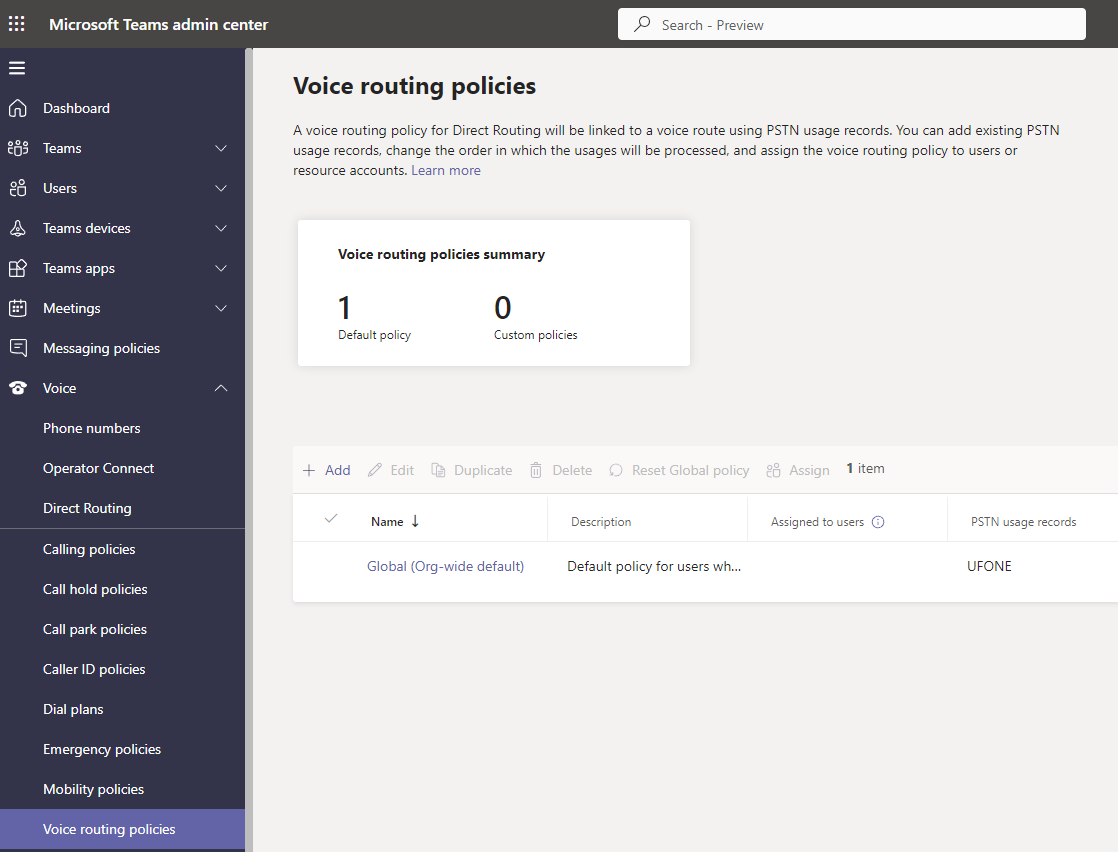This screenshot has width=1118, height=852.
Task: Collapse the navigation hamburger menu
Action: point(17,68)
